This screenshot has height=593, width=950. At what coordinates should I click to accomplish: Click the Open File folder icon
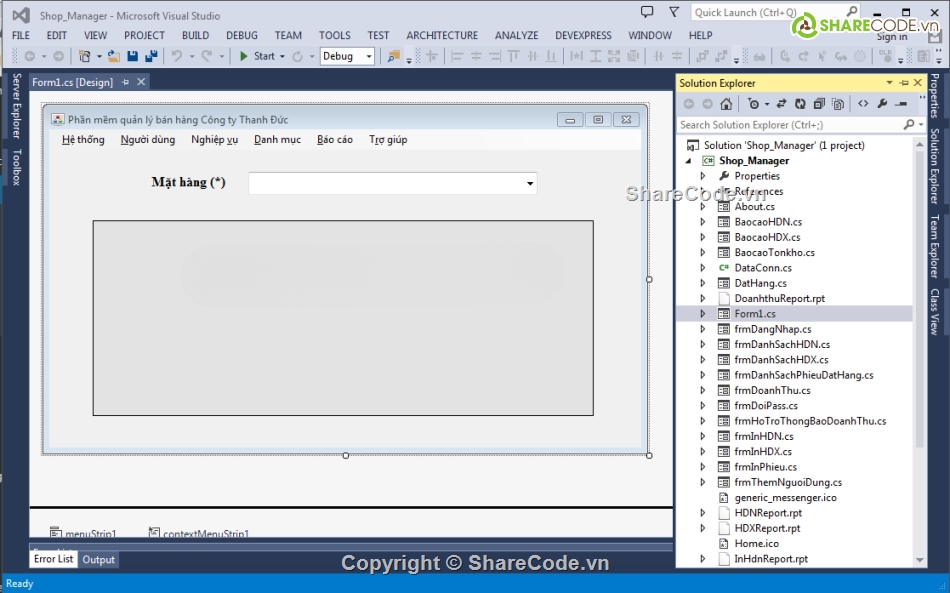[113, 56]
